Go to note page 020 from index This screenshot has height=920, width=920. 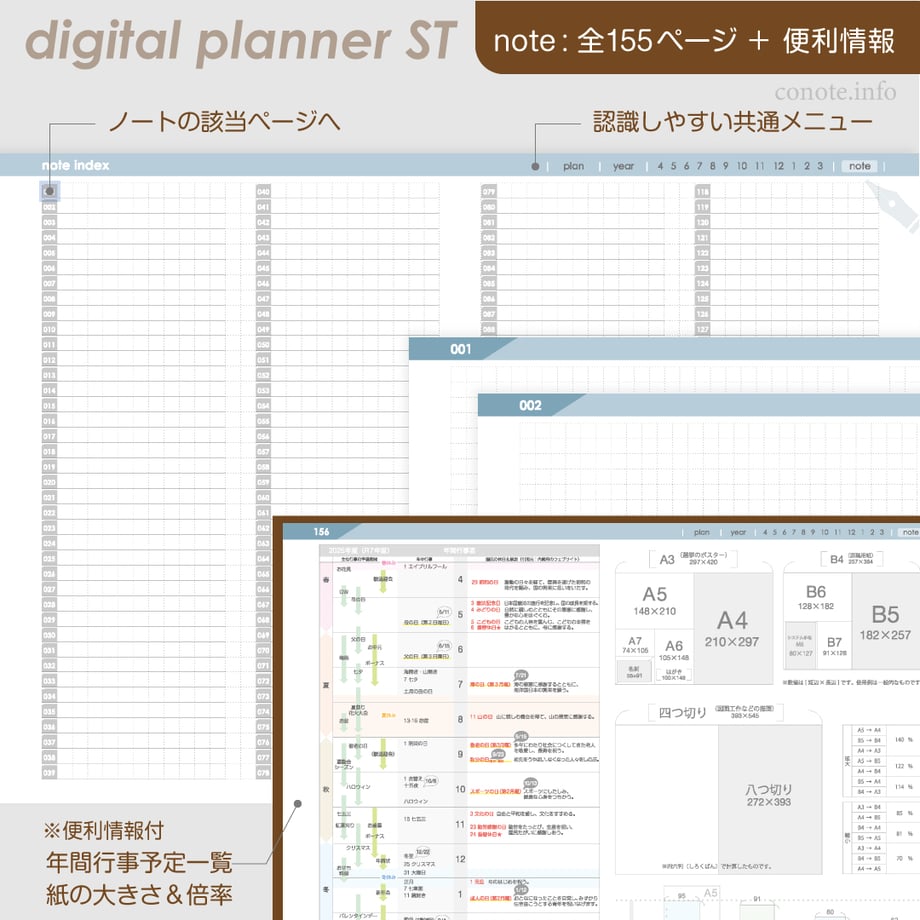(x=49, y=482)
